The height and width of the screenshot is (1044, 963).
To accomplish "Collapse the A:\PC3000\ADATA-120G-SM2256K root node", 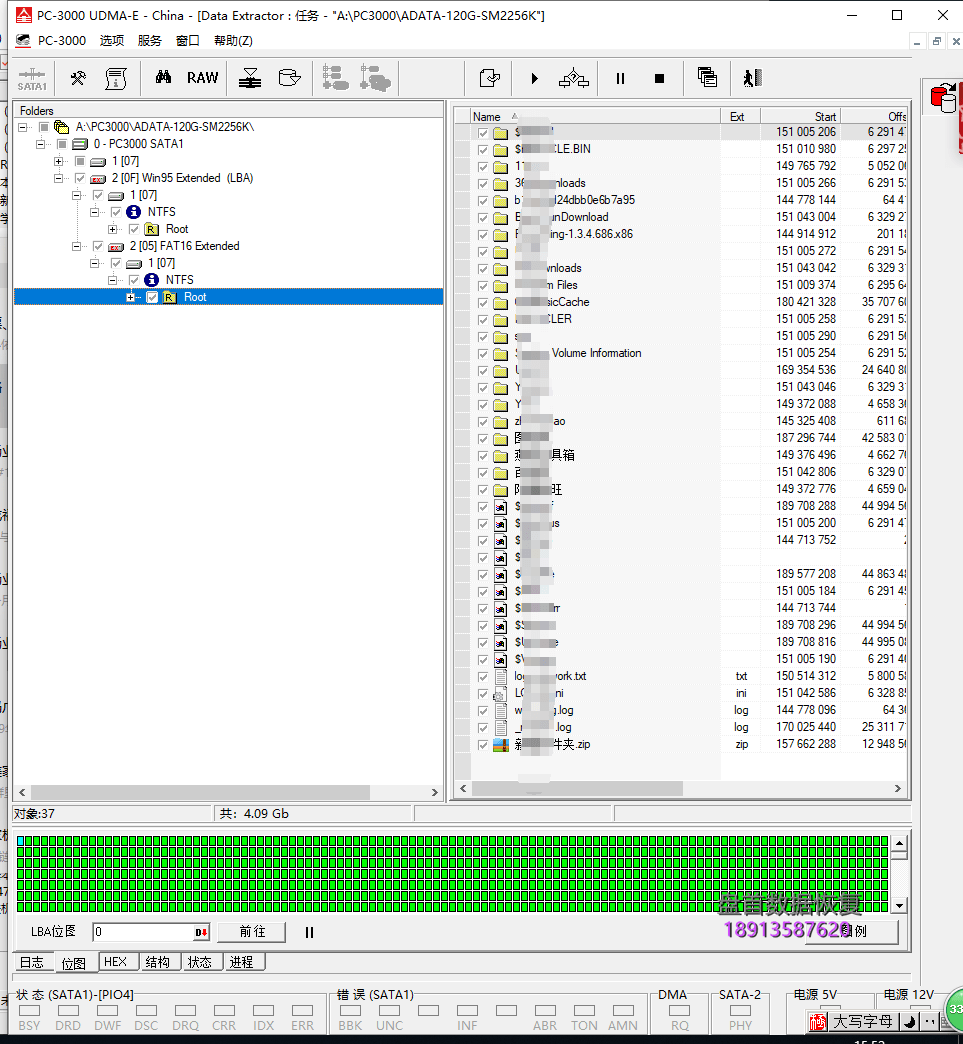I will pos(23,127).
